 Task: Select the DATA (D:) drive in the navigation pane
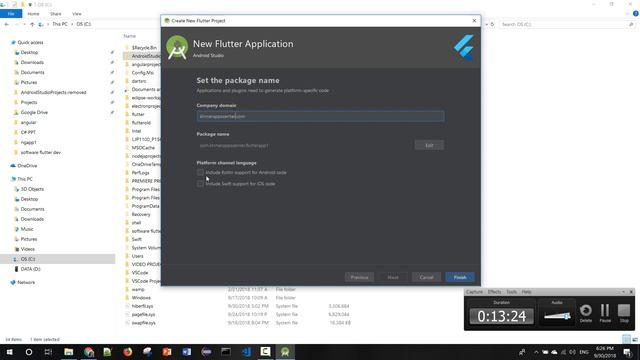click(30, 269)
